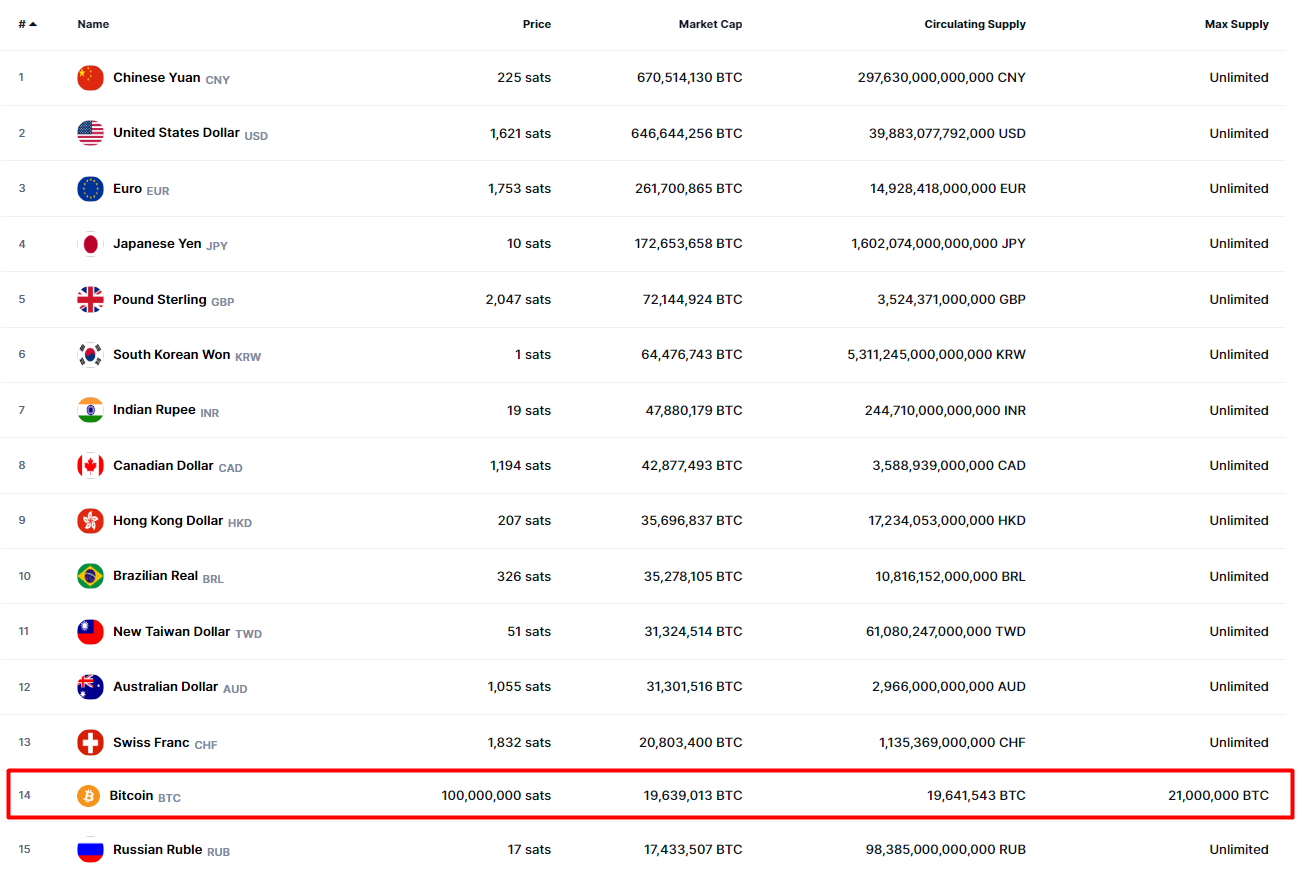Click the Chinese Yuan flag icon
The width and height of the screenshot is (1316, 871).
[90, 78]
